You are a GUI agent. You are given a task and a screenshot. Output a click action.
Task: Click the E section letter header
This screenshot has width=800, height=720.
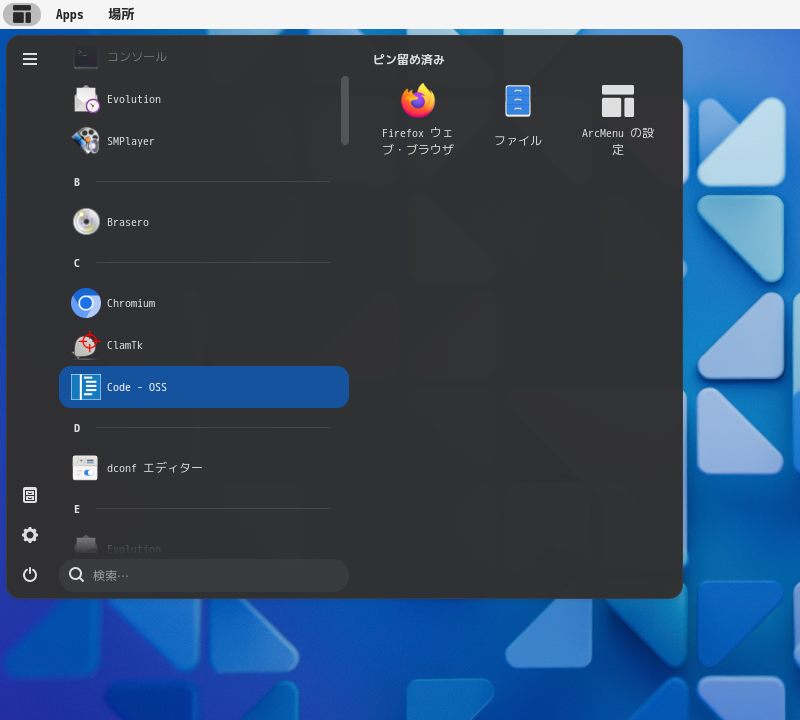click(x=77, y=509)
